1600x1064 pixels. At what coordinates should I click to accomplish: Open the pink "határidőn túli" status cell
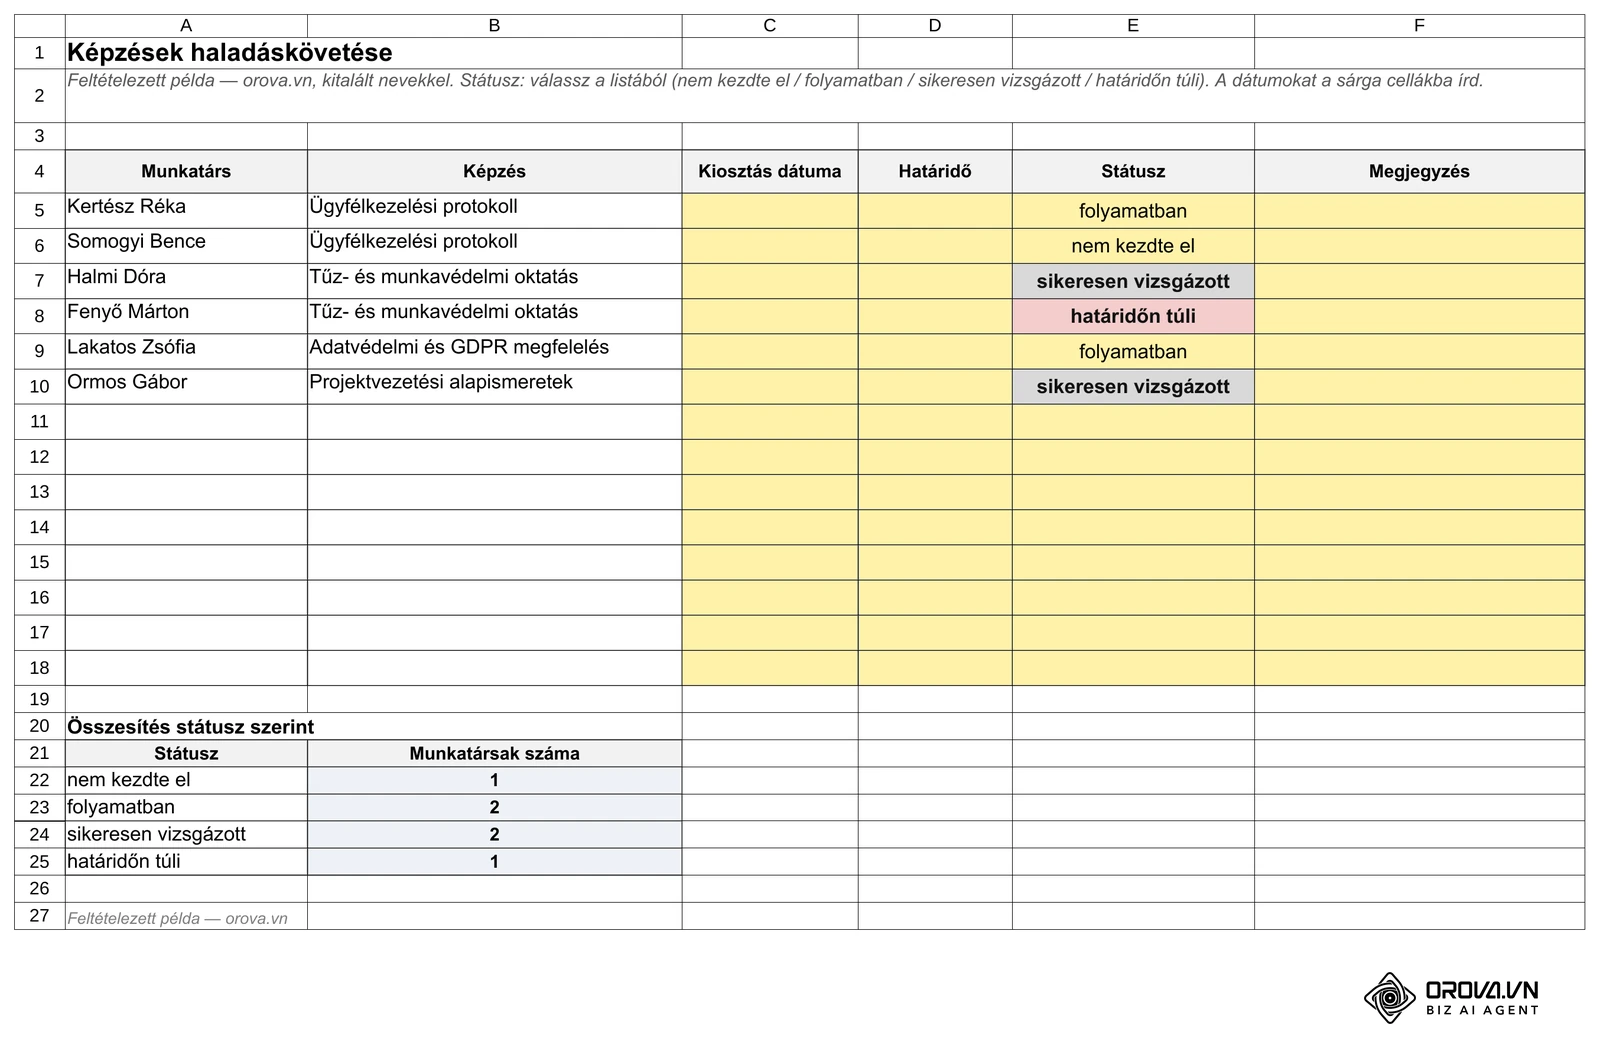[1133, 316]
